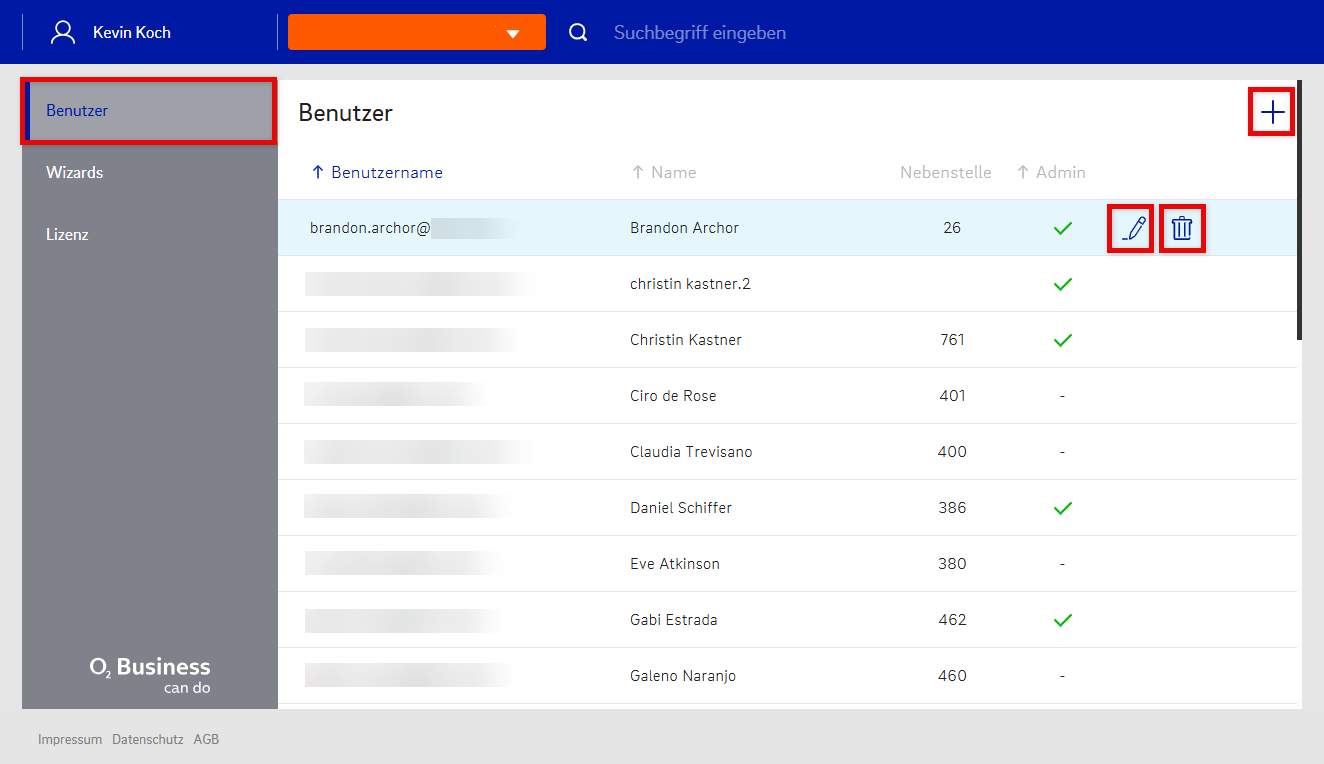This screenshot has height=764, width=1324.
Task: Click the admin checkmark for Gabi Estrada
Action: tap(1062, 621)
